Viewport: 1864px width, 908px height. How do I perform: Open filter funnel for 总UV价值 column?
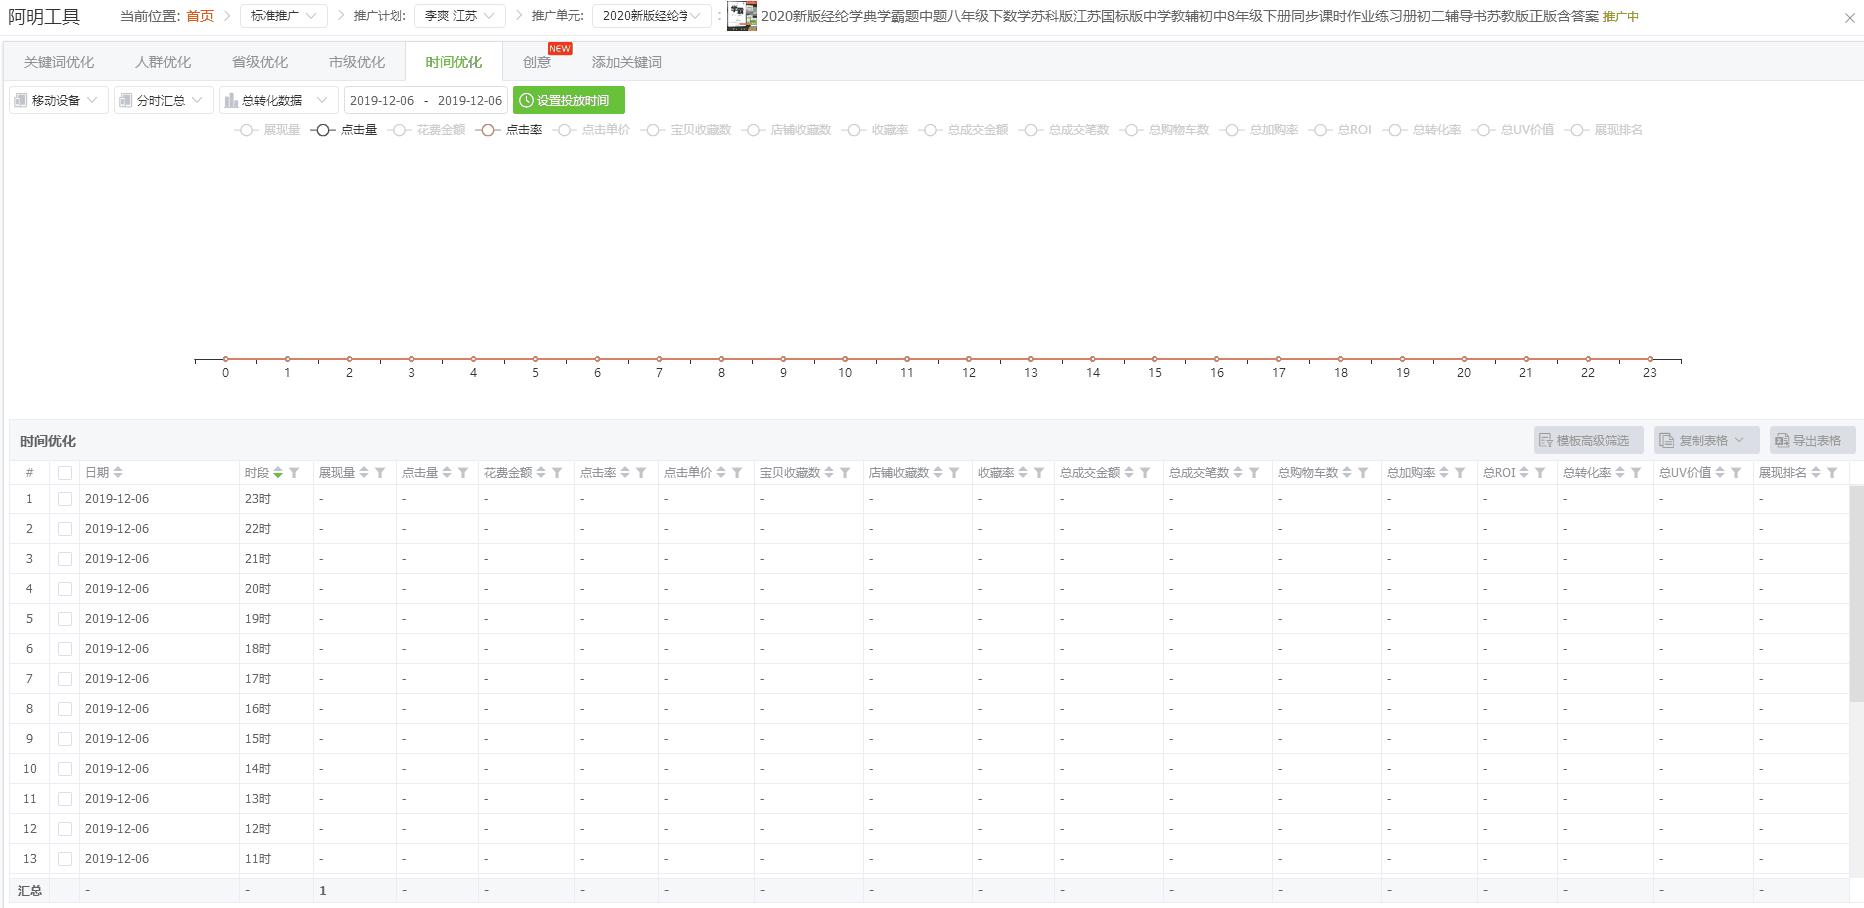pos(1736,473)
